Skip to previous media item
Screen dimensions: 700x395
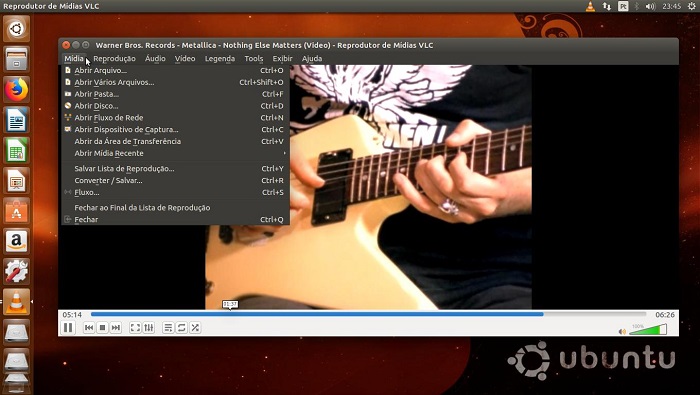tap(89, 328)
